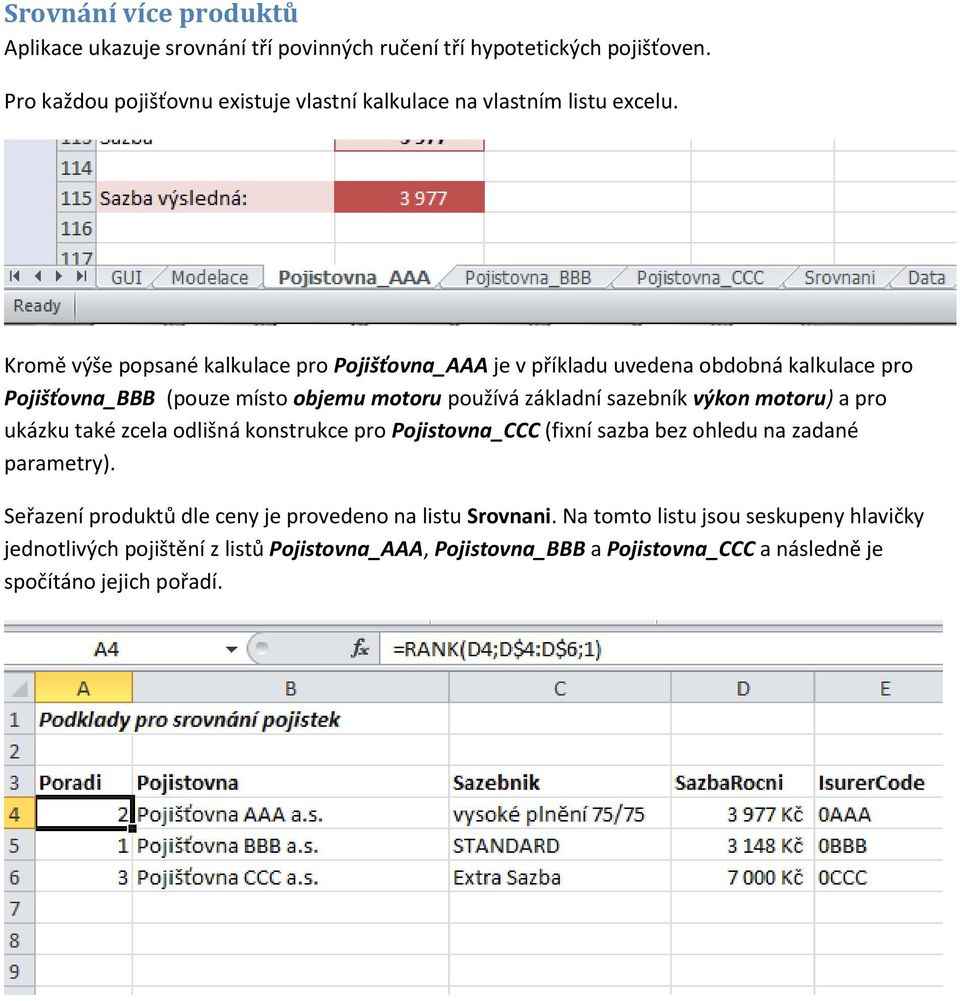This screenshot has width=960, height=1001.
Task: Open the Data sheet tab
Action: pyautogui.click(x=926, y=278)
